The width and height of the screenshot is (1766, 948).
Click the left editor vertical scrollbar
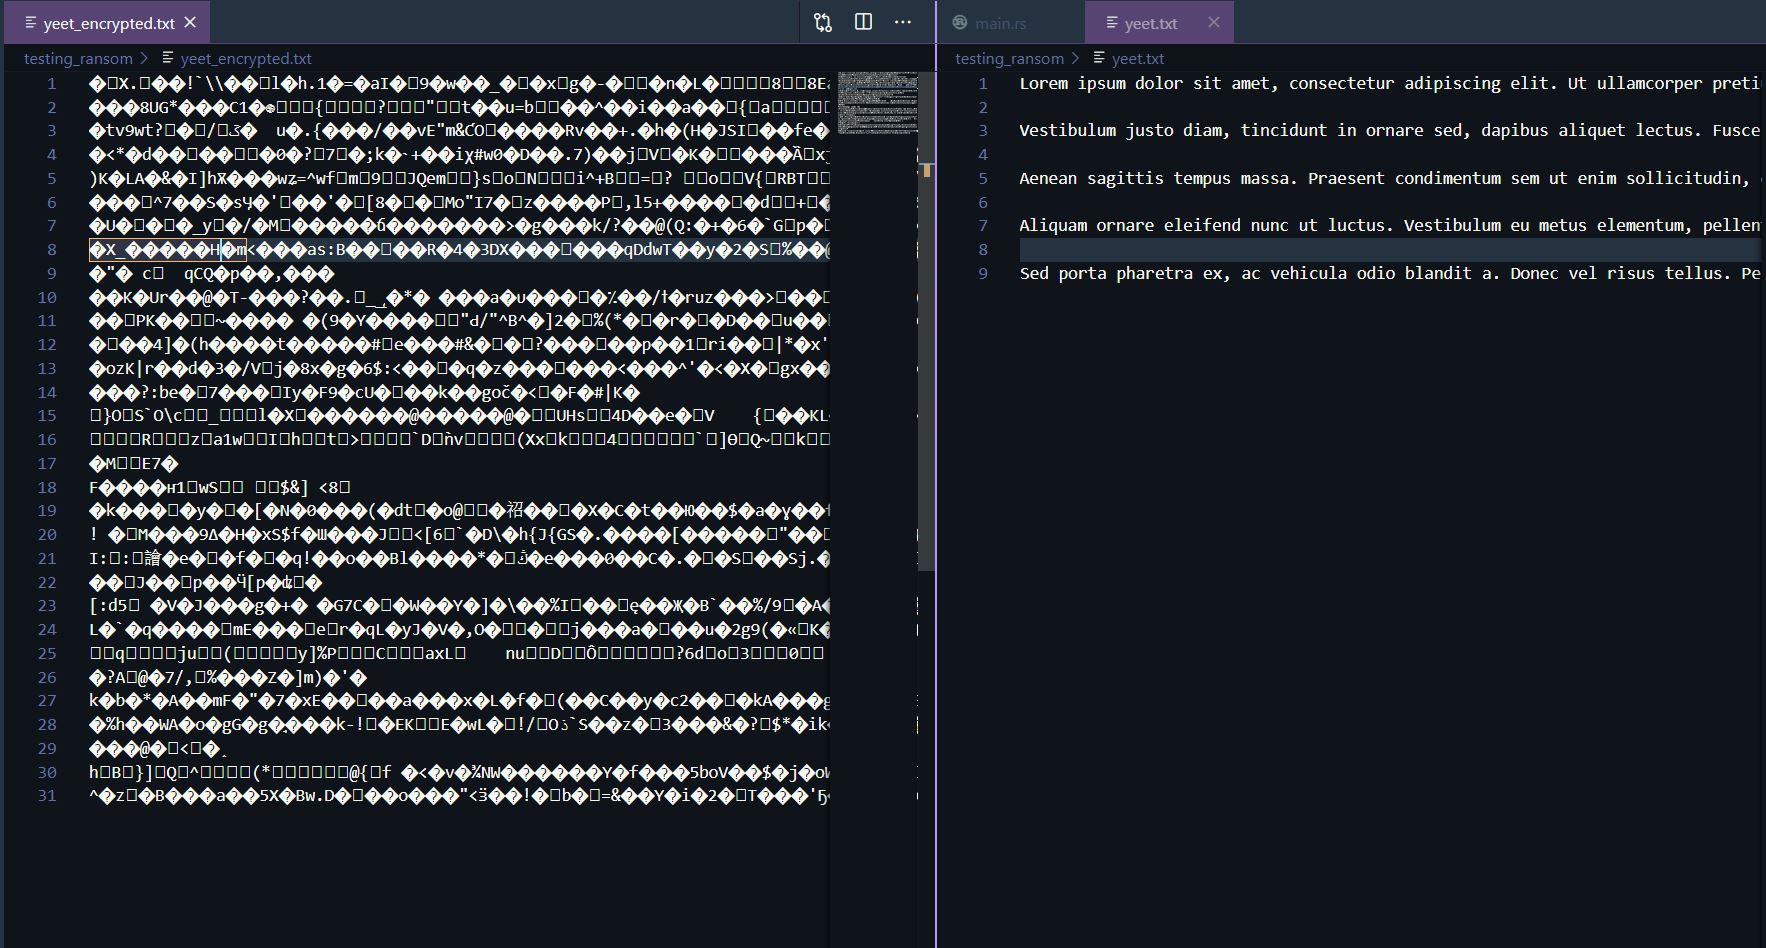click(x=927, y=320)
